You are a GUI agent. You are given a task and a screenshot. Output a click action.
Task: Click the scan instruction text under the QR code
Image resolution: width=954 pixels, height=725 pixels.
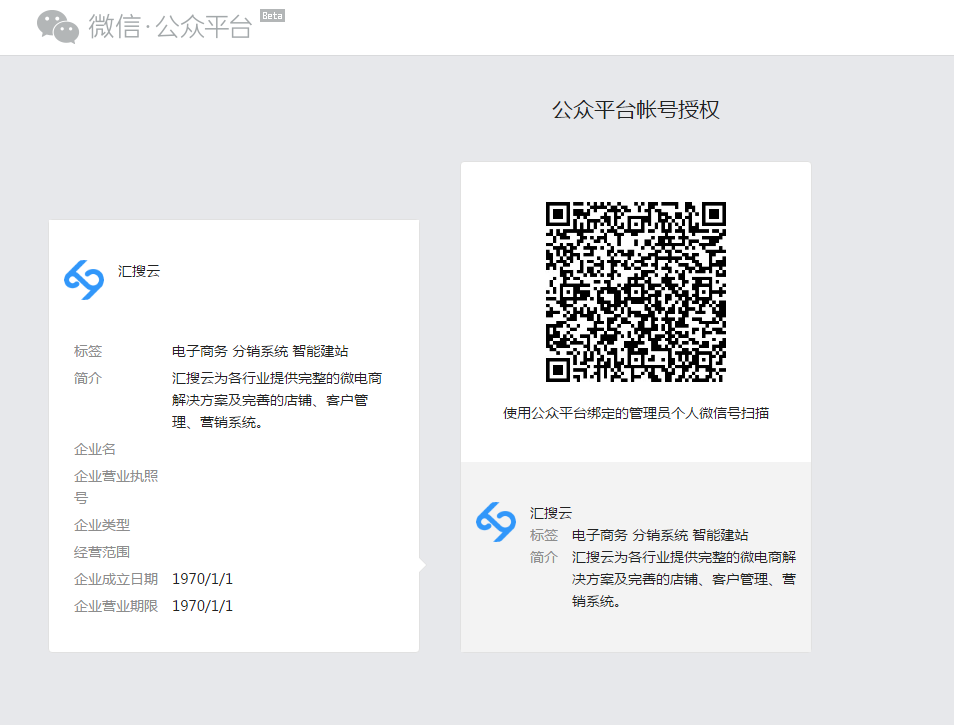point(635,413)
